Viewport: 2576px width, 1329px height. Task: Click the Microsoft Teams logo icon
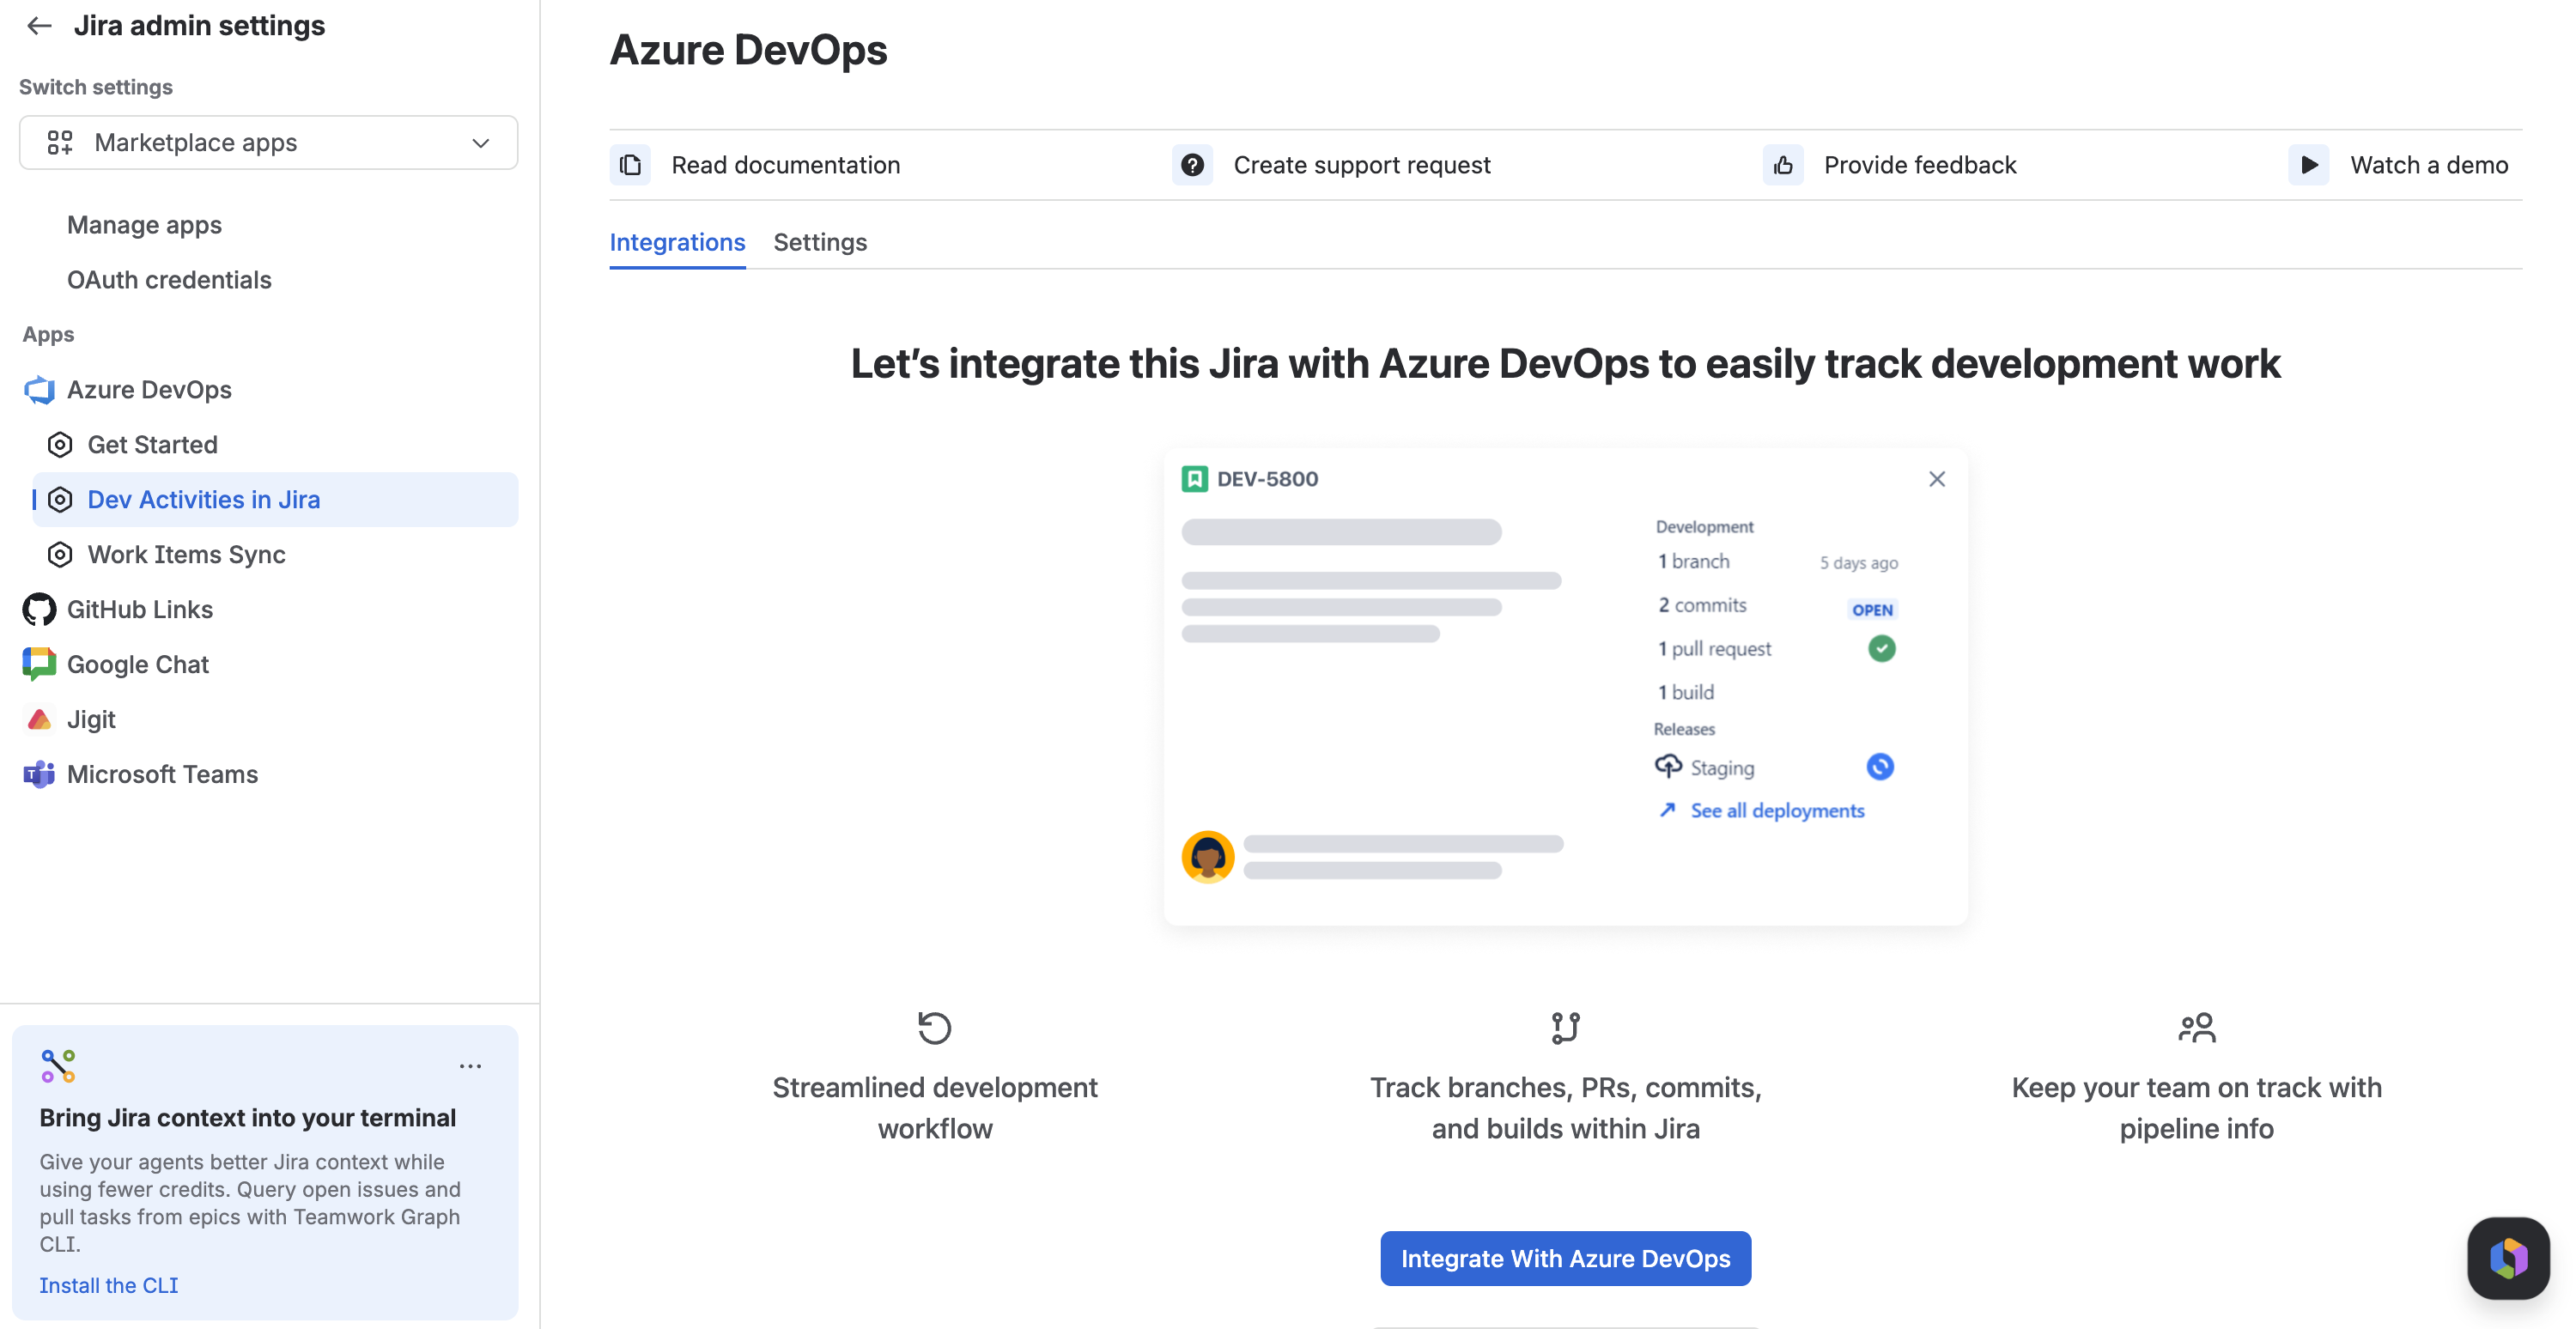[39, 775]
